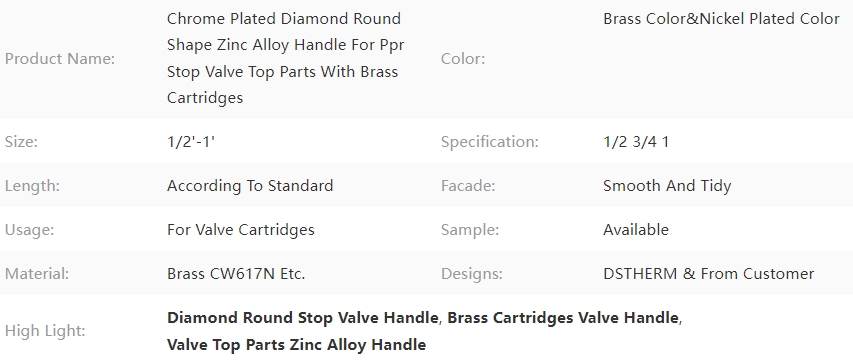This screenshot has width=853, height=361.
Task: Click the Diamond Round Stop Valve Handle link
Action: click(x=302, y=318)
